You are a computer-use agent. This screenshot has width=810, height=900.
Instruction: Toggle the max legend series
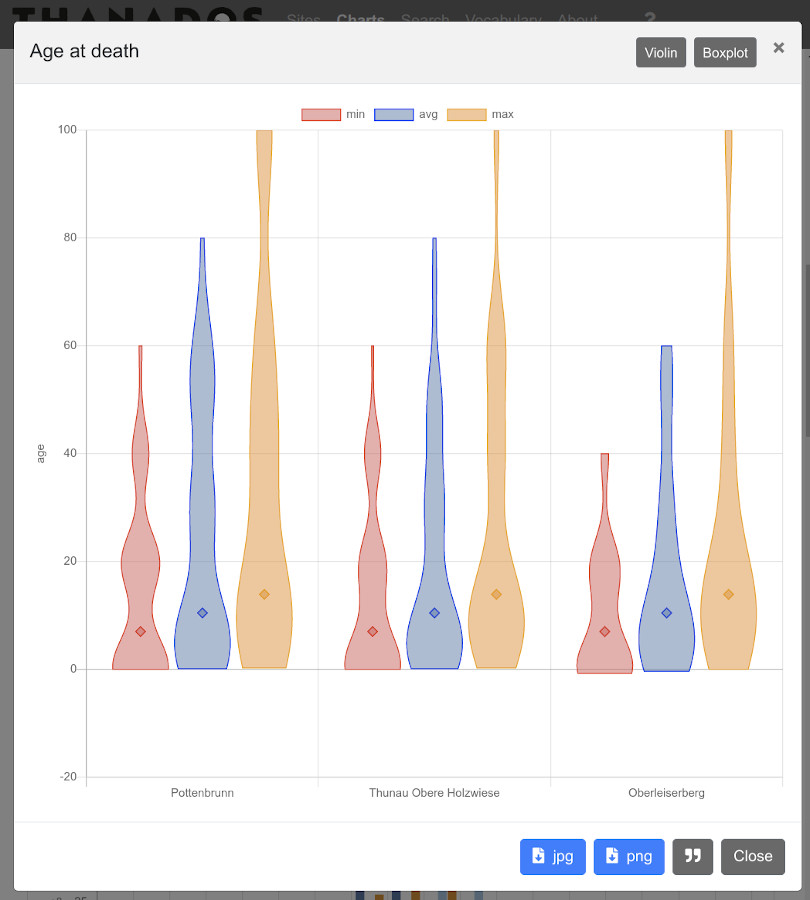point(480,114)
